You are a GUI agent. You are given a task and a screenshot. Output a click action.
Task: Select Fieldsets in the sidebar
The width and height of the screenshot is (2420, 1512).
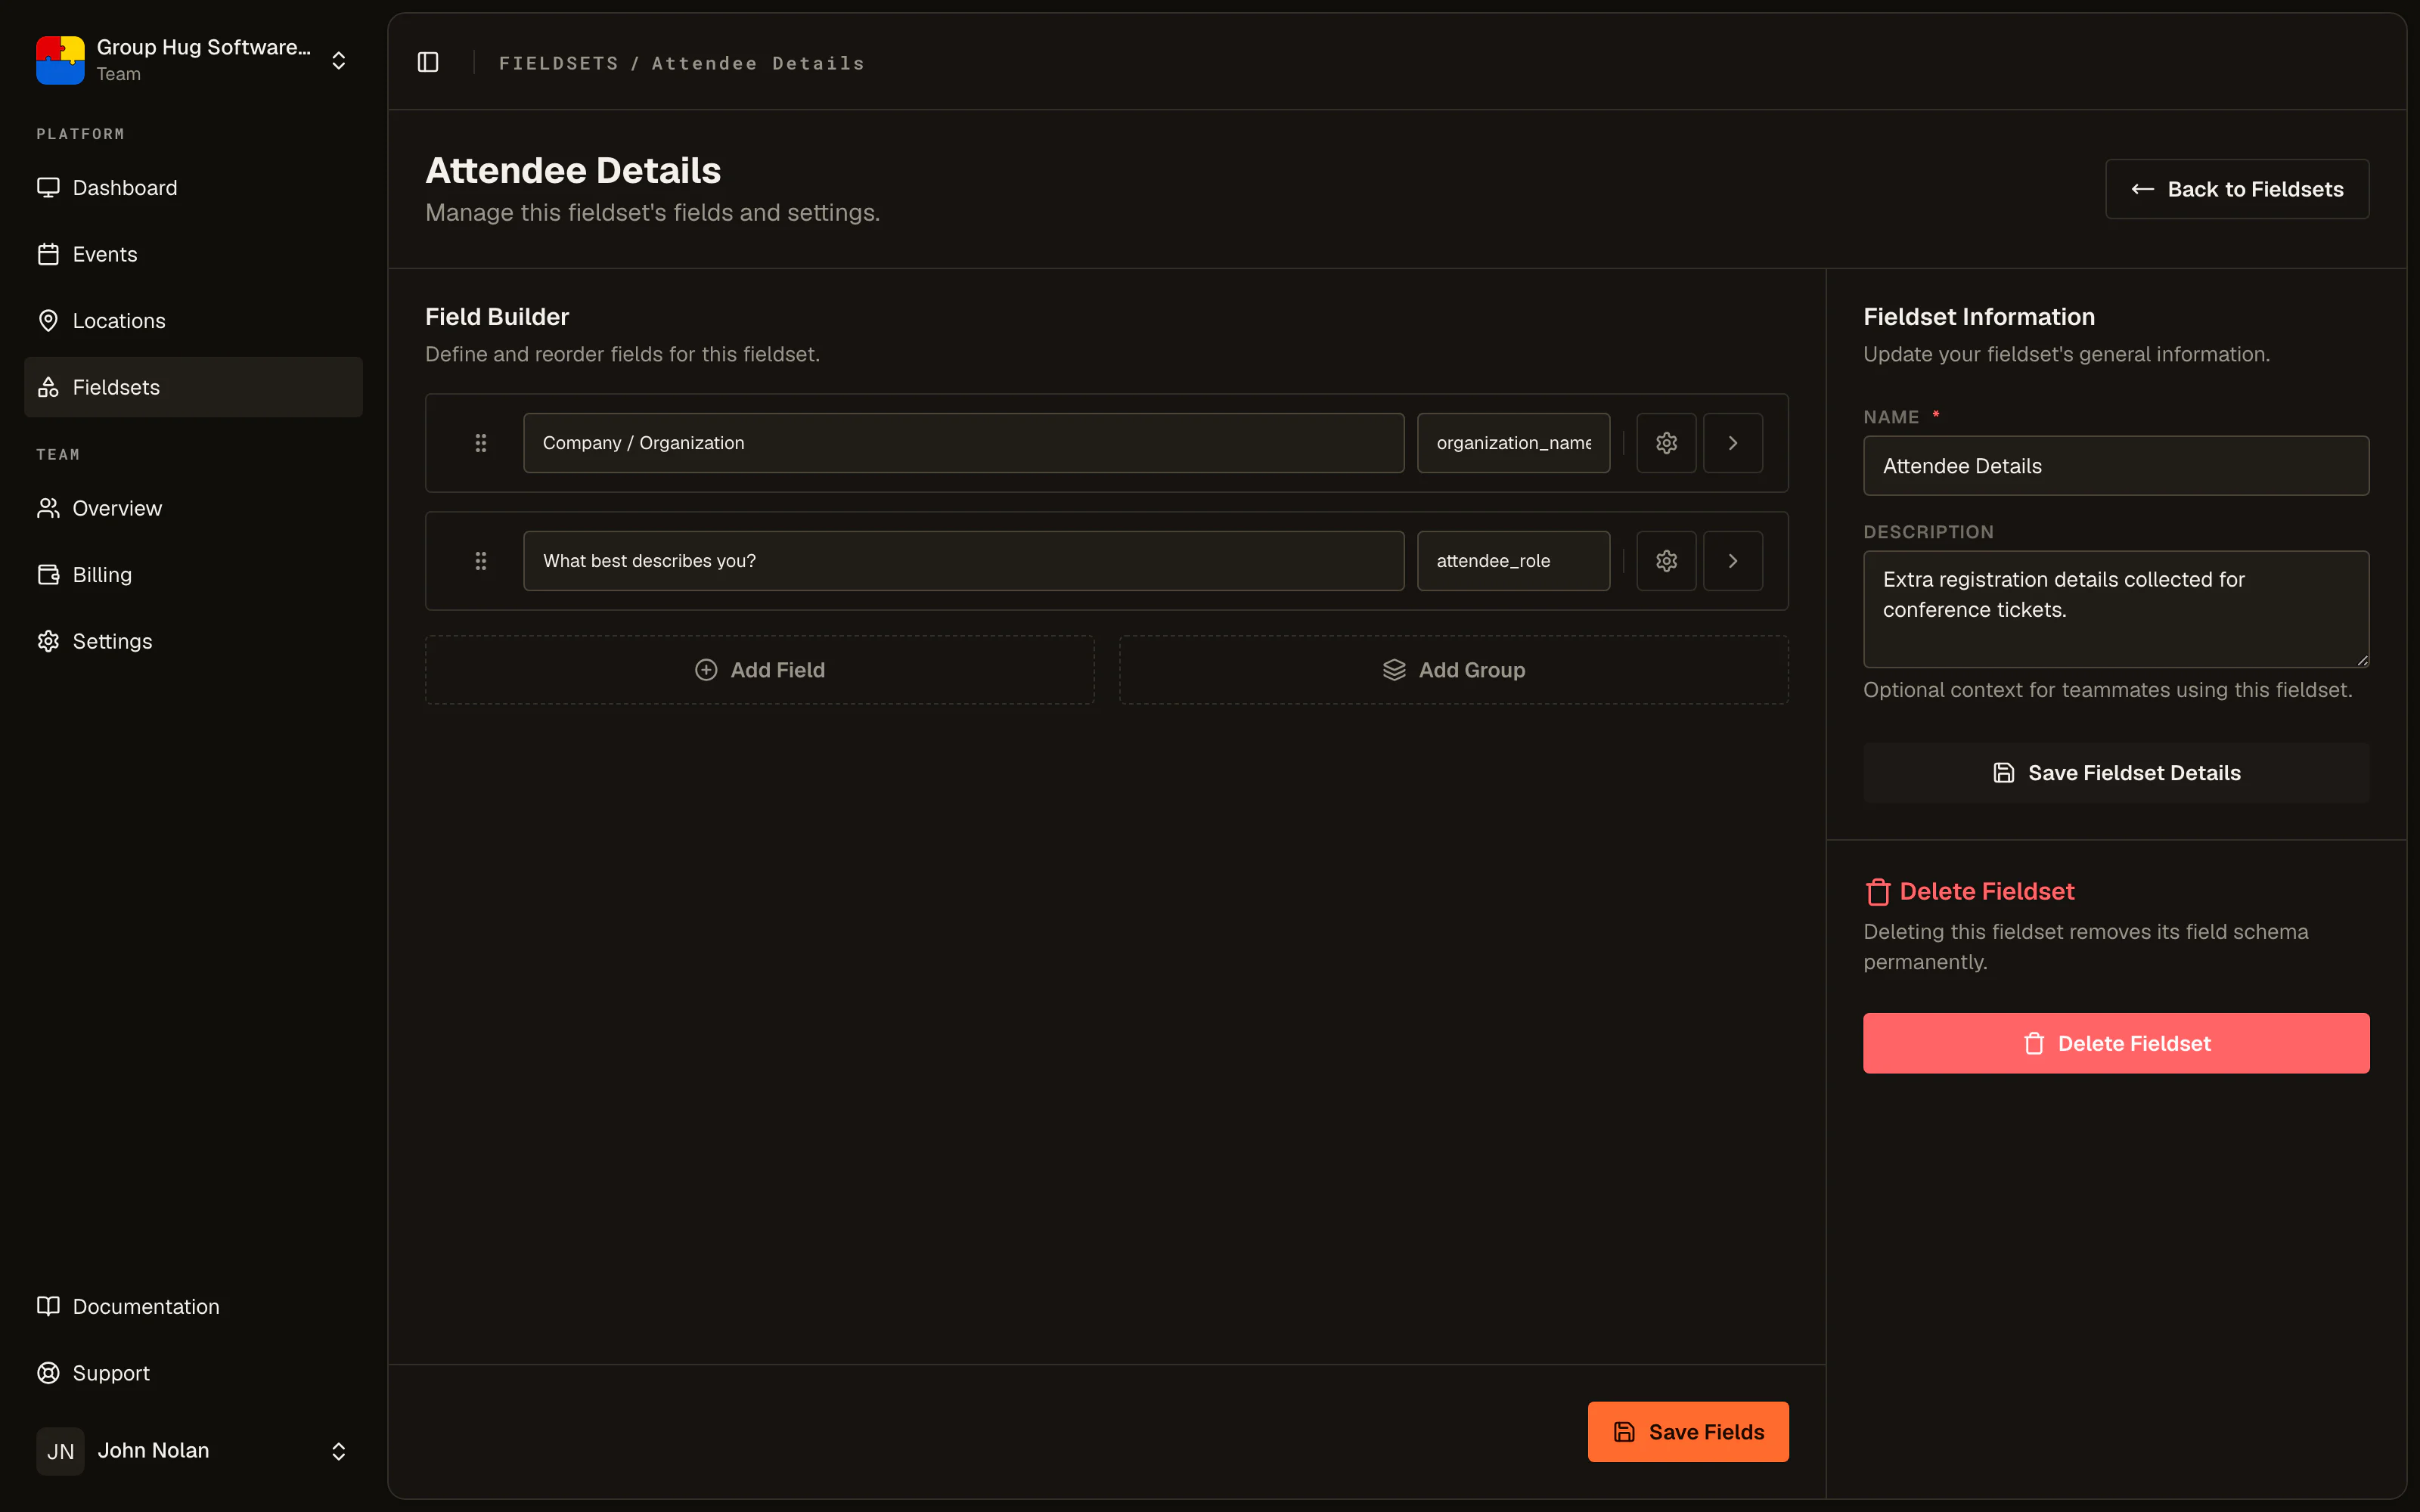coord(193,387)
